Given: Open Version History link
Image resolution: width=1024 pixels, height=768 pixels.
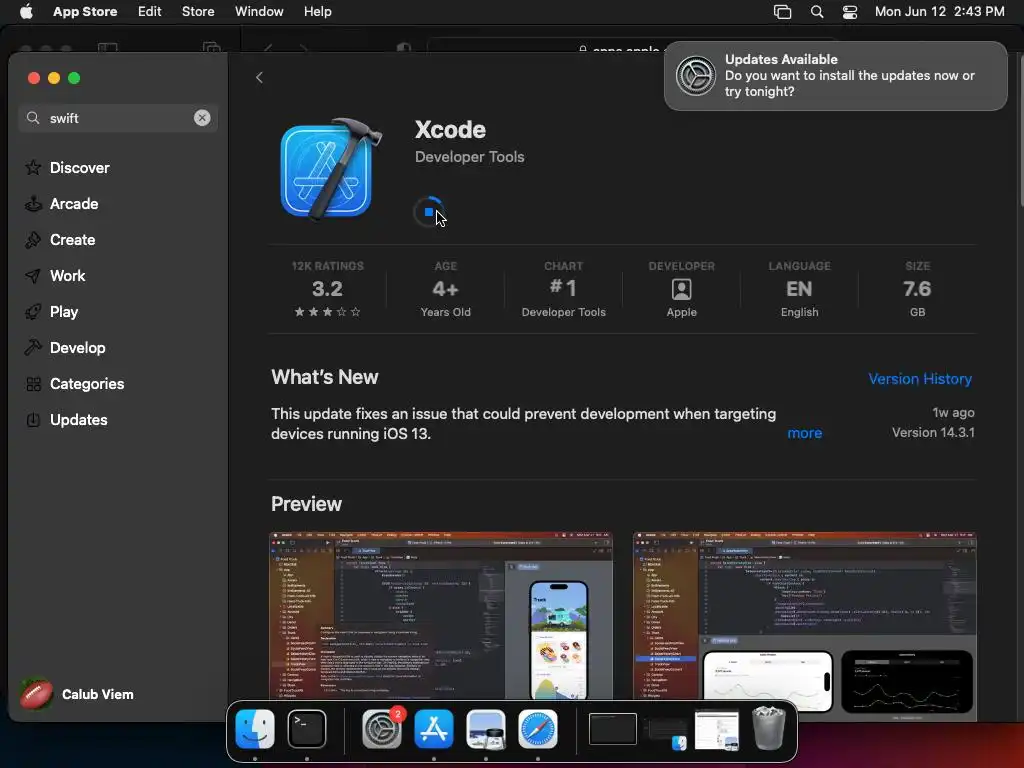Looking at the screenshot, I should coord(920,379).
